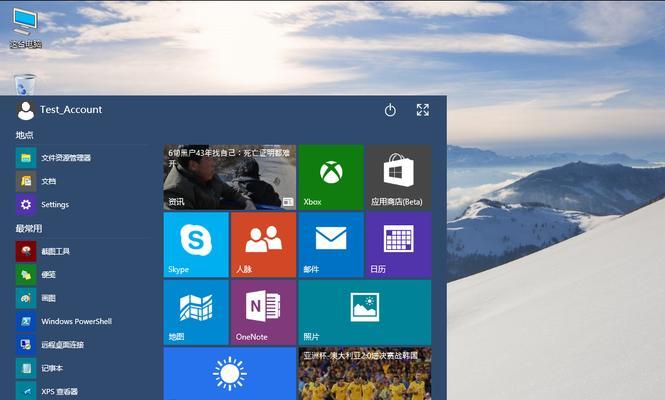The width and height of the screenshot is (665, 400).
Task: Open the 这台电脑 desktop icon
Action: click(25, 28)
